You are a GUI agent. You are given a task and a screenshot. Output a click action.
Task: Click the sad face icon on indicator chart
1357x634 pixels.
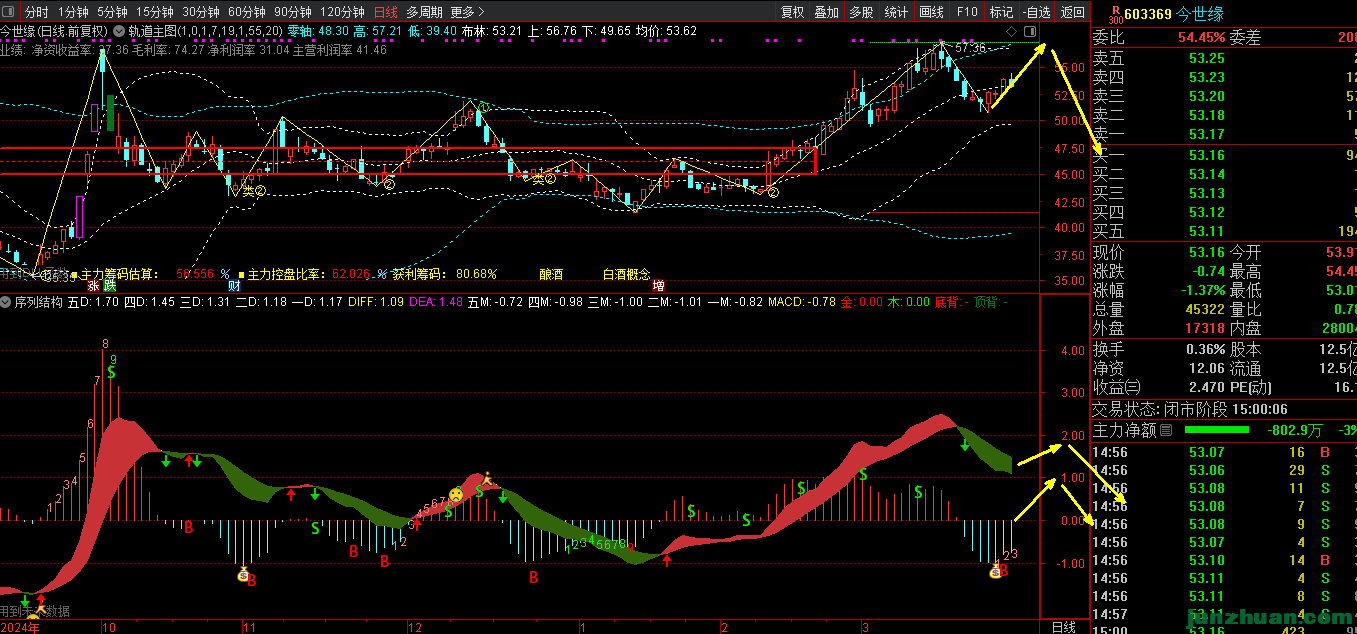tap(456, 495)
